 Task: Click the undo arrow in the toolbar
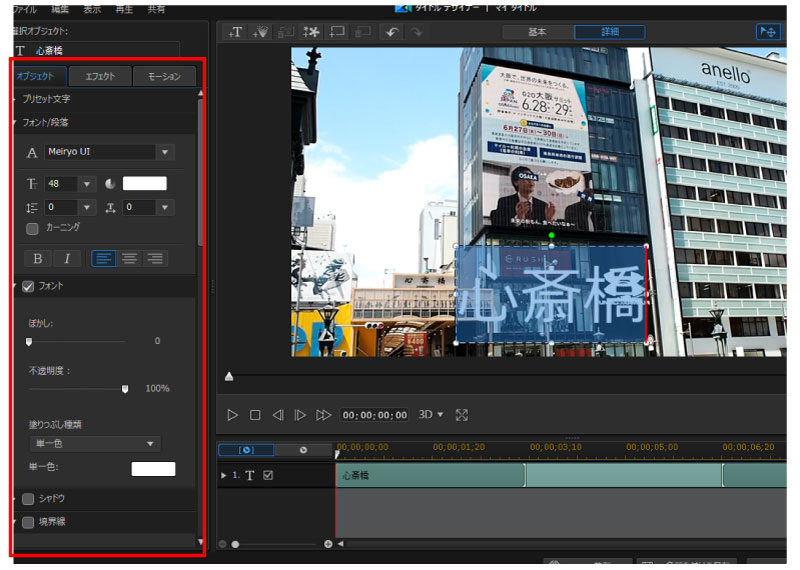click(x=390, y=32)
